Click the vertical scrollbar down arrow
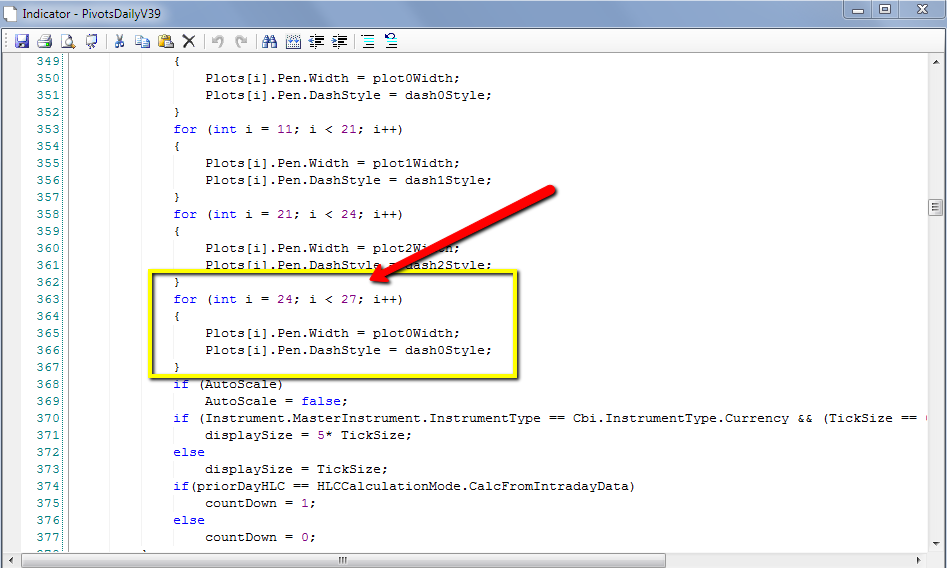This screenshot has width=947, height=568. click(936, 543)
